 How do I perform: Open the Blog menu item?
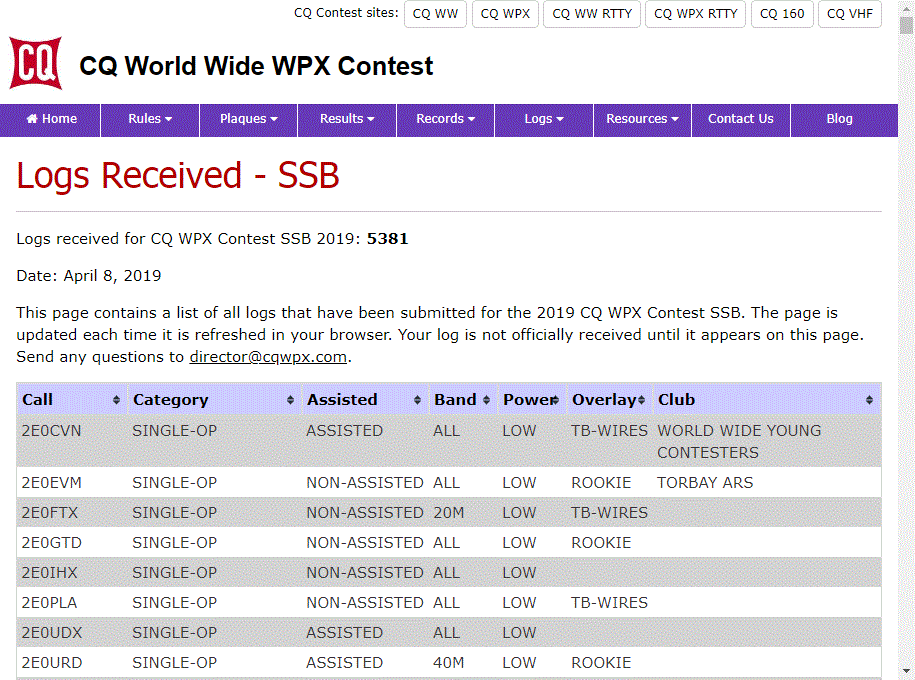(x=839, y=119)
